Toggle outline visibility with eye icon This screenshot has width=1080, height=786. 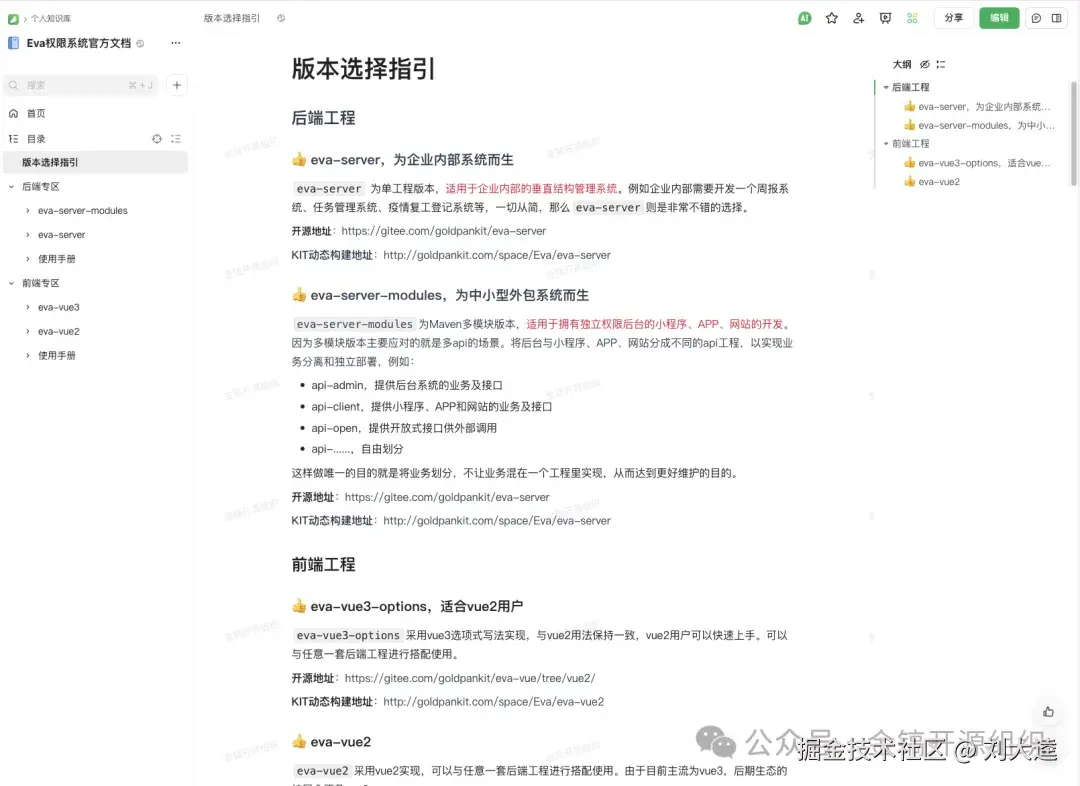(924, 63)
